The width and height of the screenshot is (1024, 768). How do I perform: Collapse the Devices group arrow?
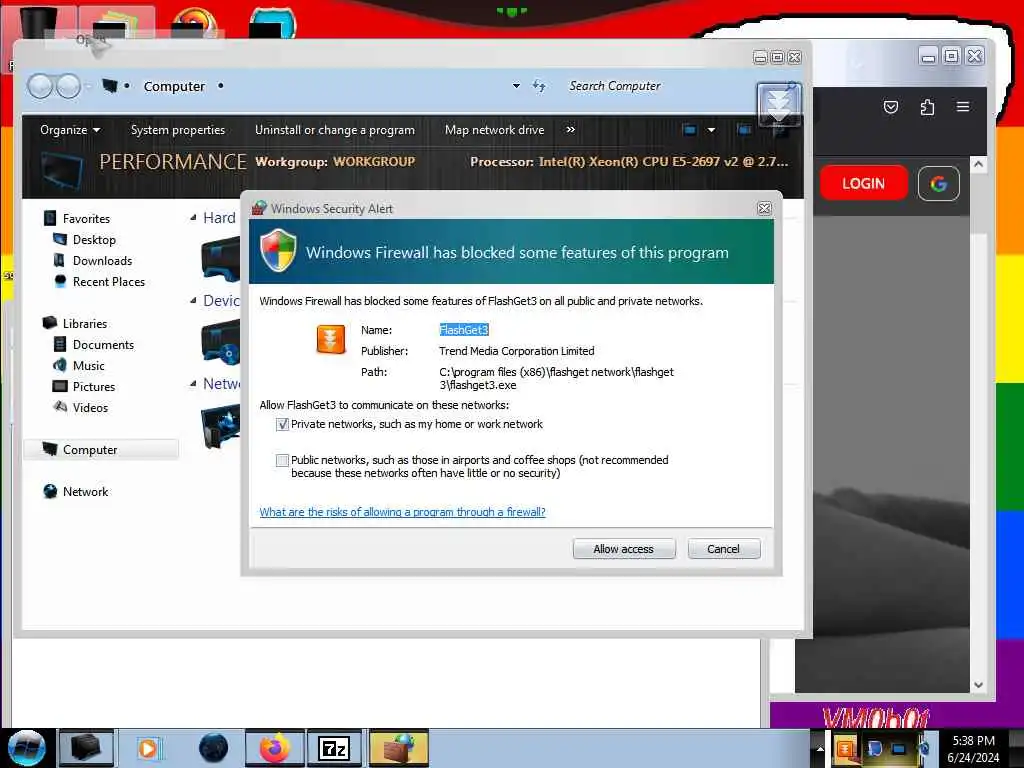pos(193,300)
